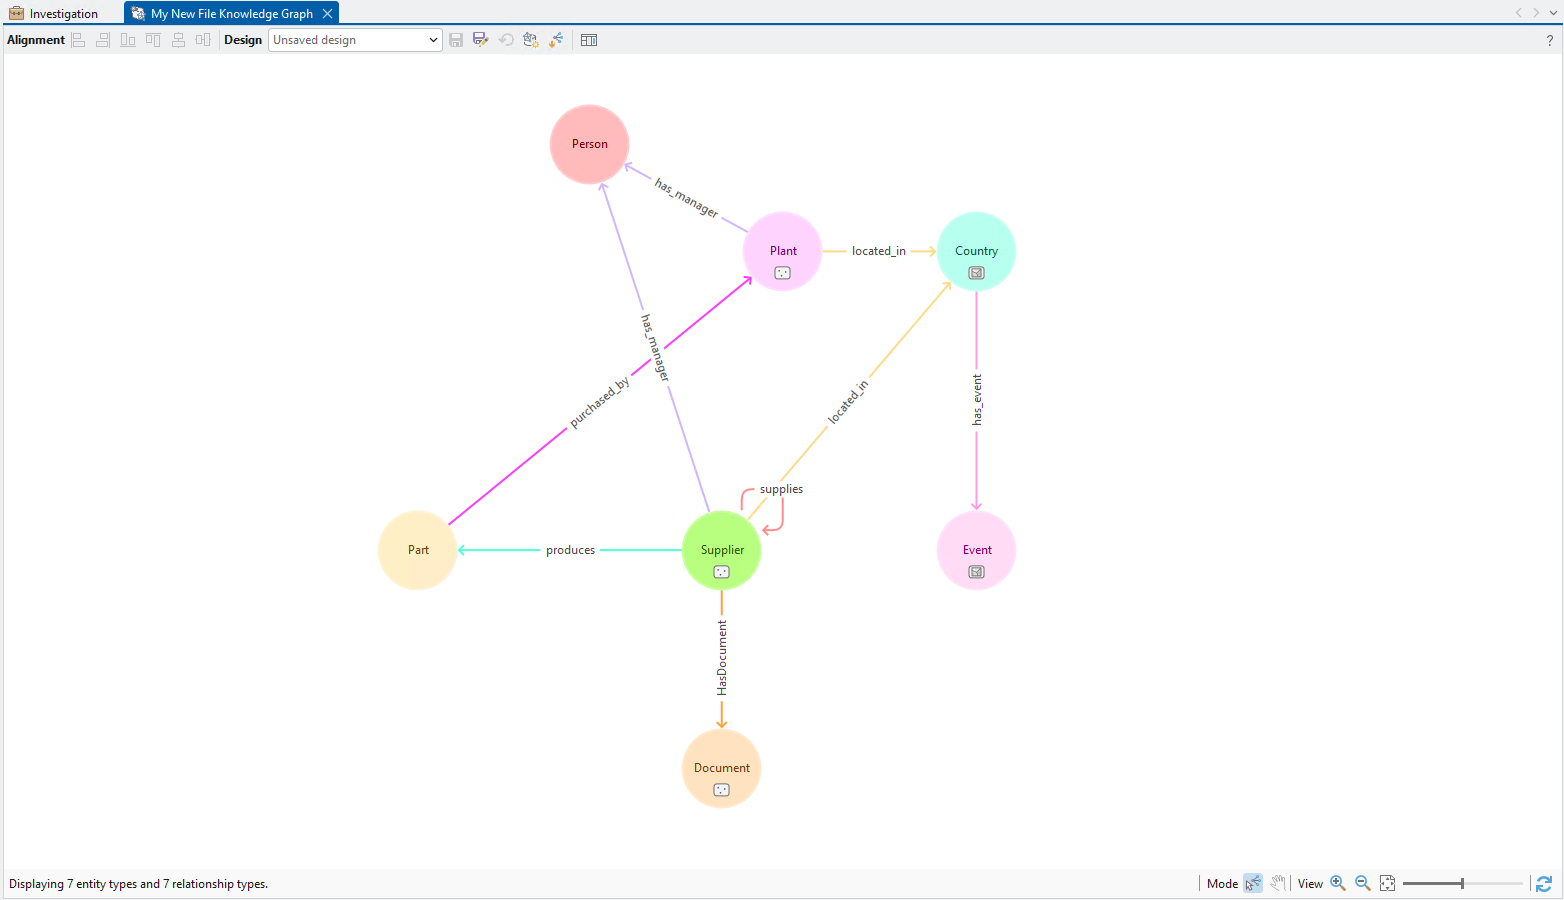Enable pan mode hand icon
The height and width of the screenshot is (900, 1564).
[1278, 883]
